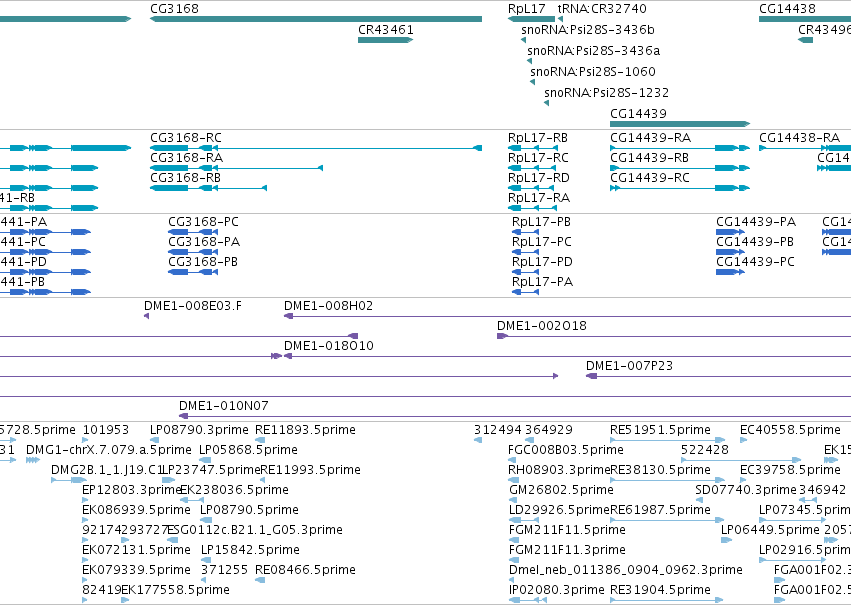
Task: Select protein CG14439-PB label
Action: click(x=755, y=242)
